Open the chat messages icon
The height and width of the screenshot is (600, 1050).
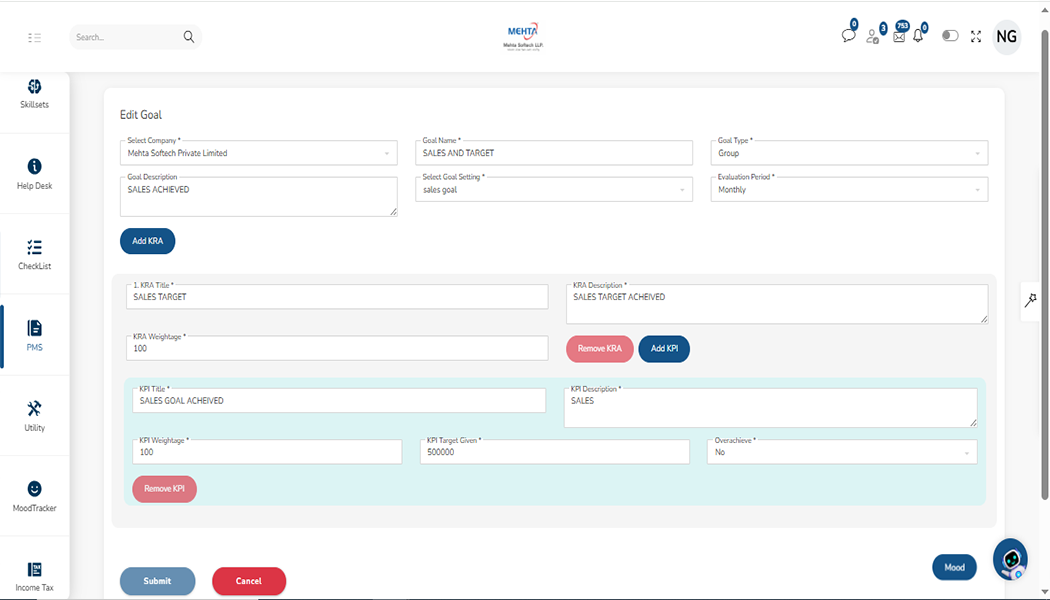[x=848, y=36]
